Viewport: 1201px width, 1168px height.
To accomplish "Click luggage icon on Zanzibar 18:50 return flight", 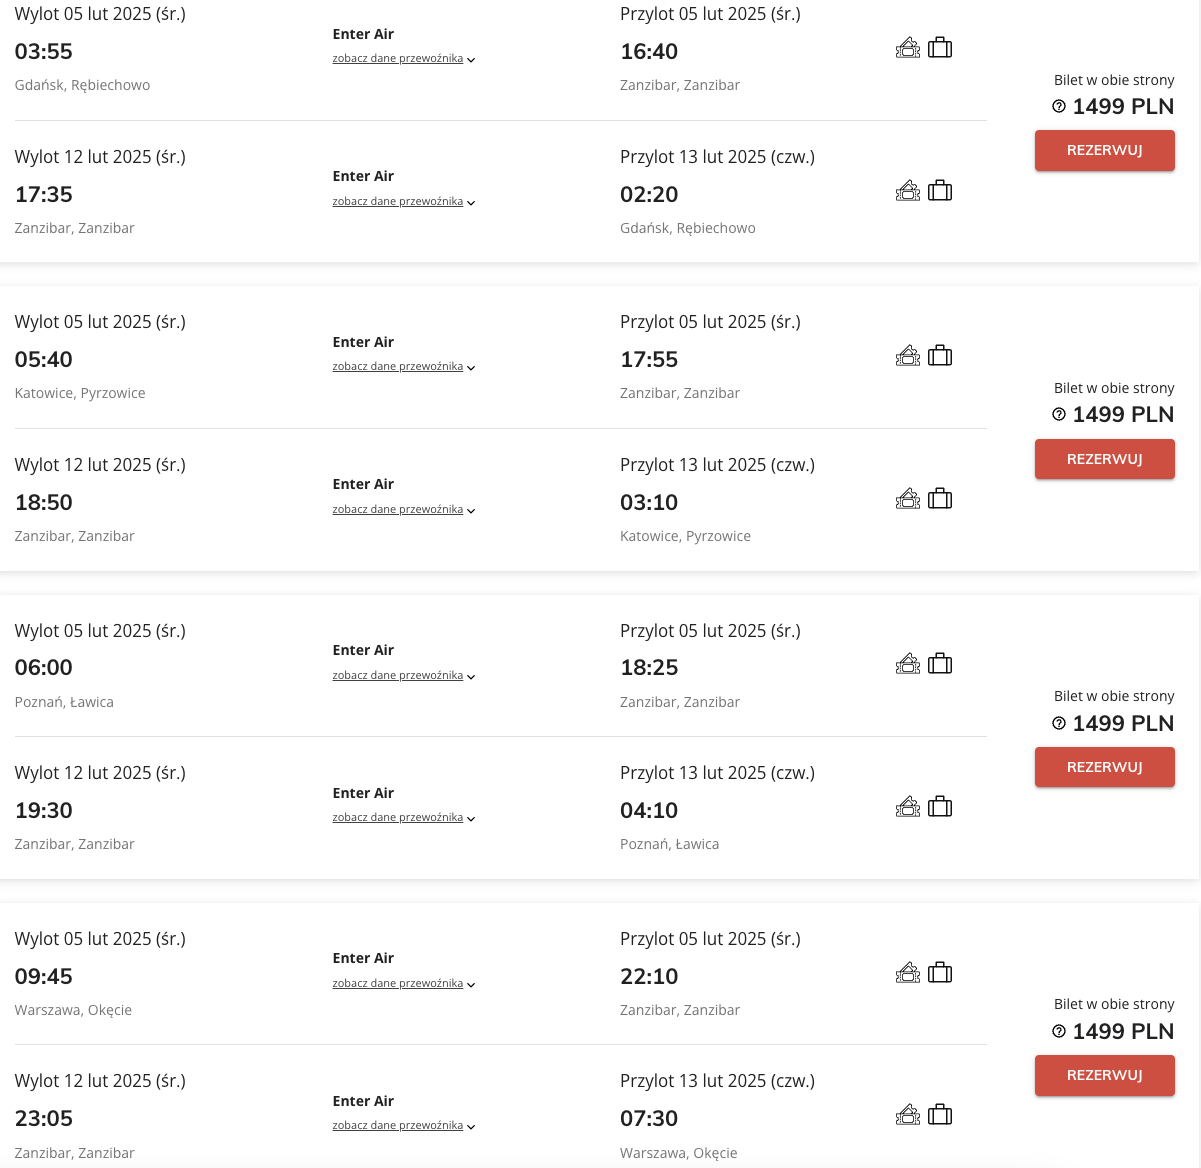I will tap(940, 498).
